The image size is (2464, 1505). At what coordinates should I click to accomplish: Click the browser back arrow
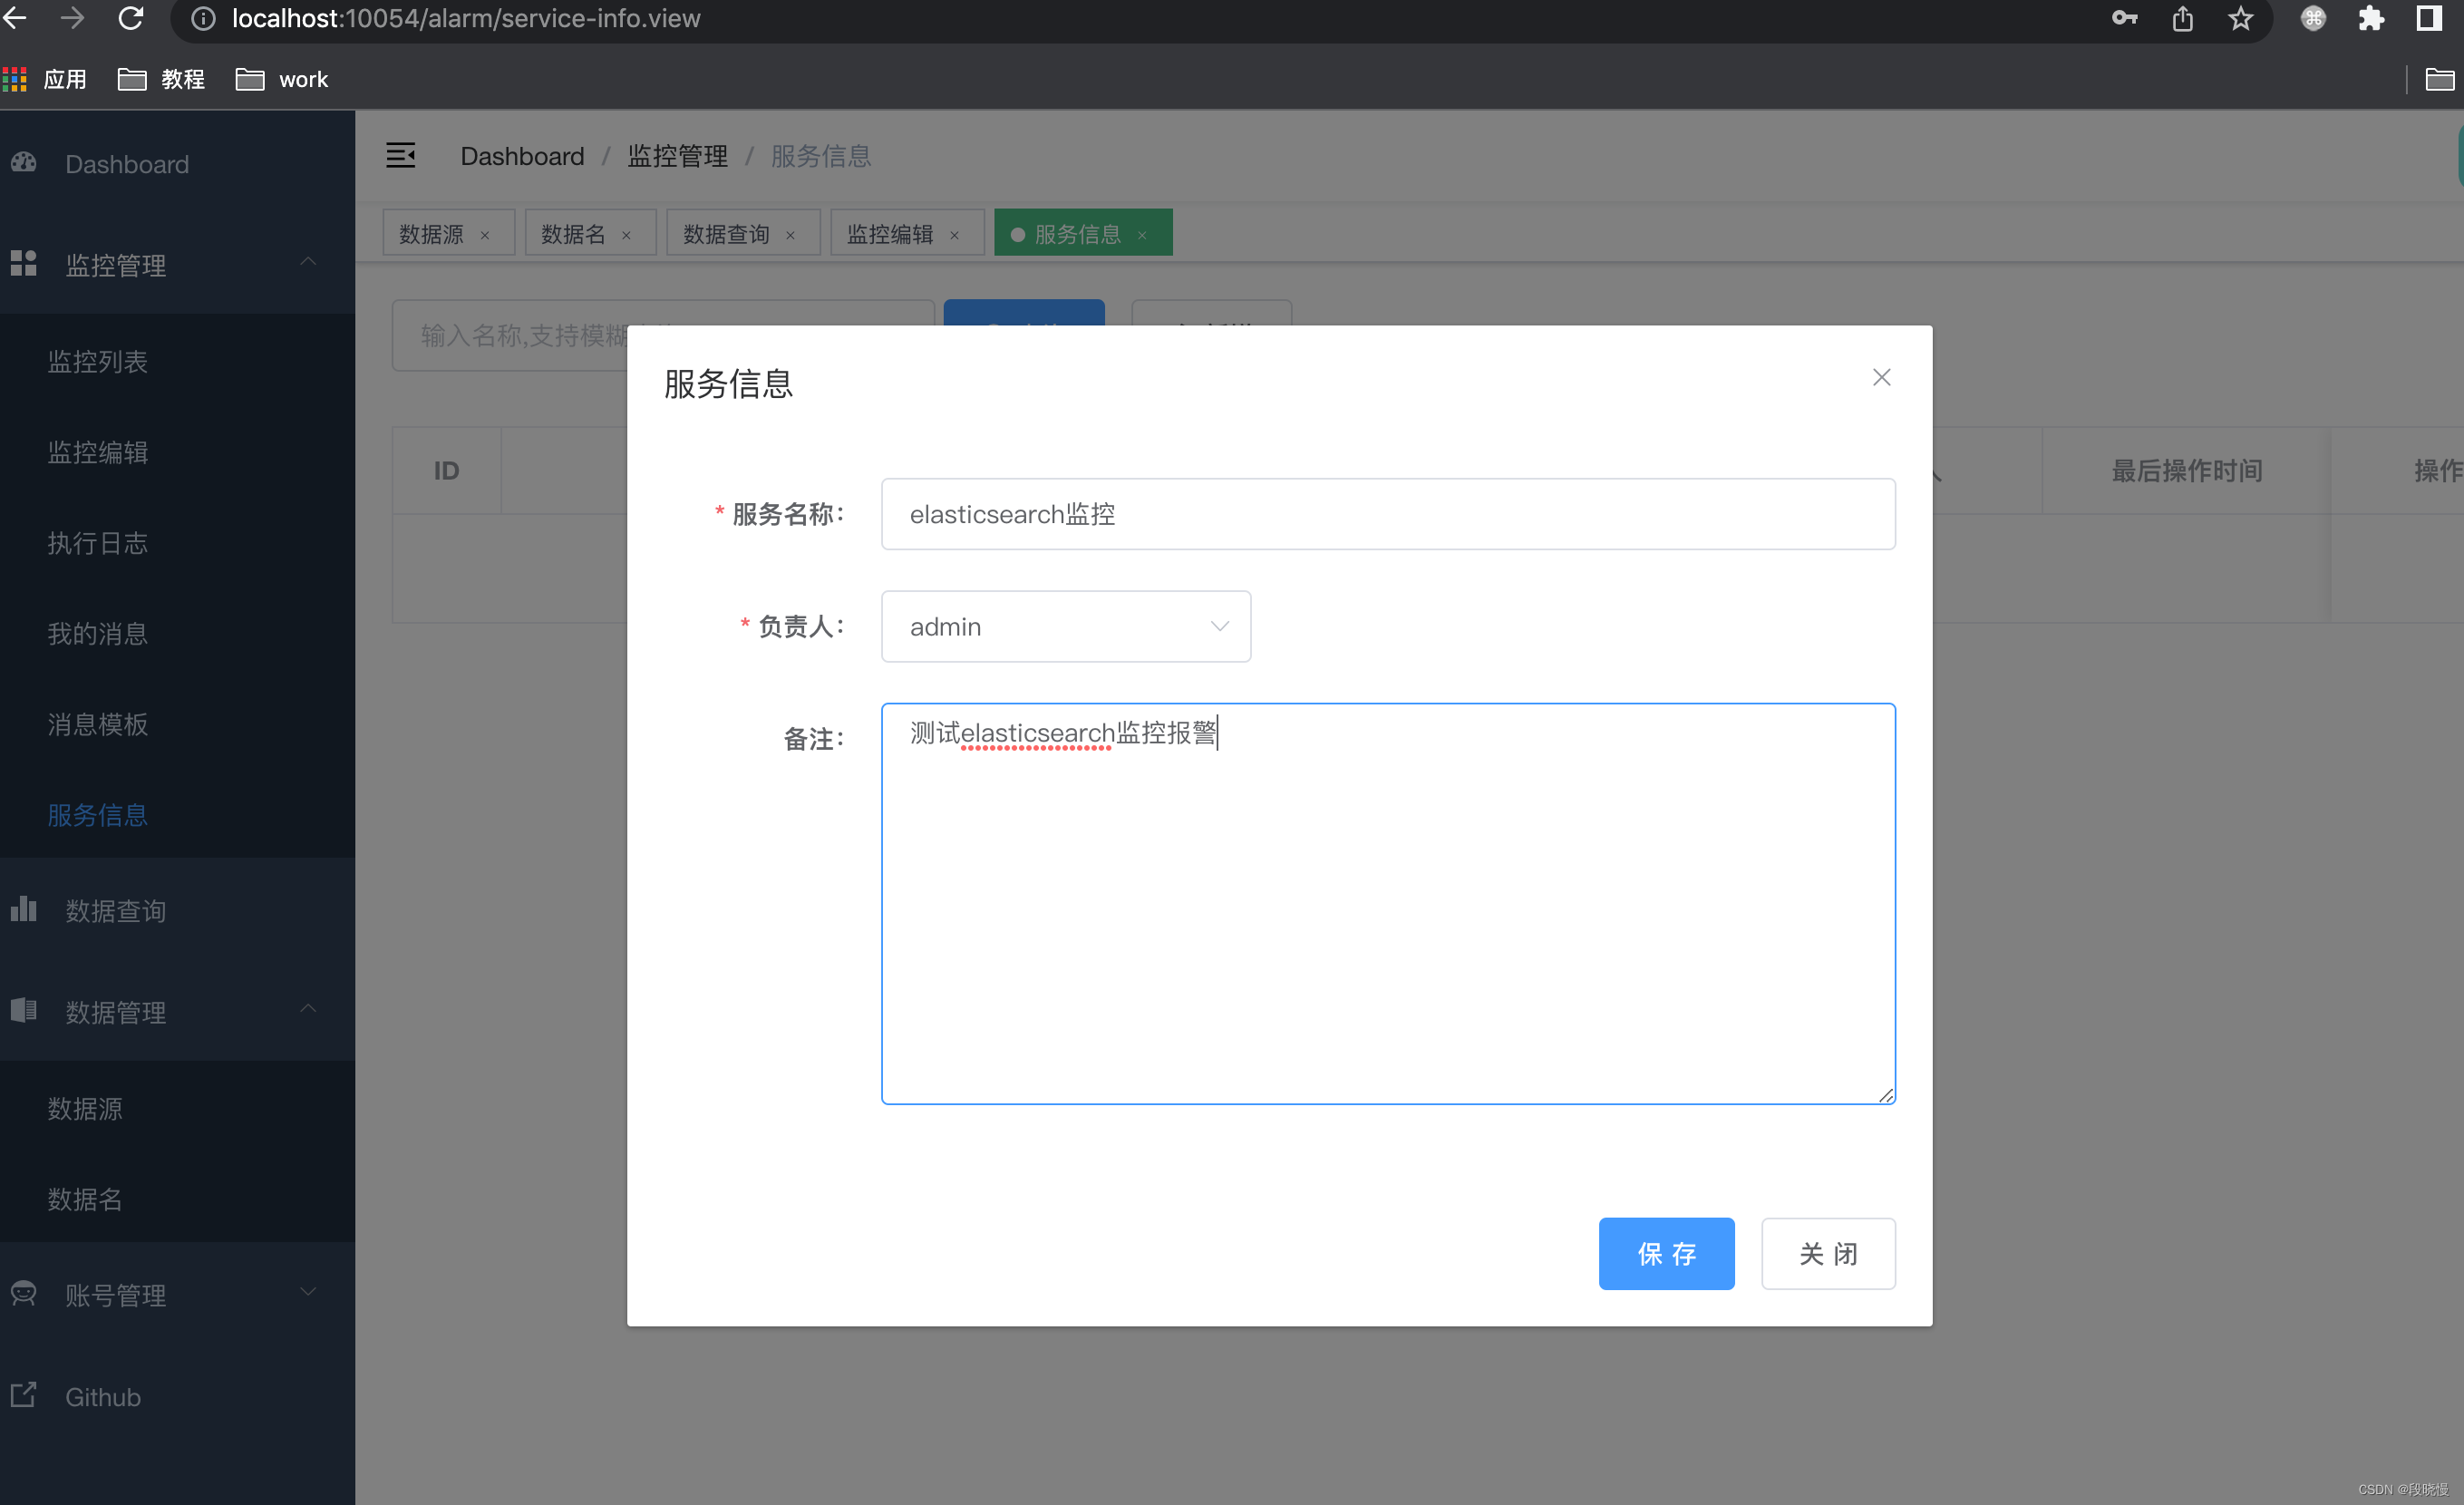point(14,18)
